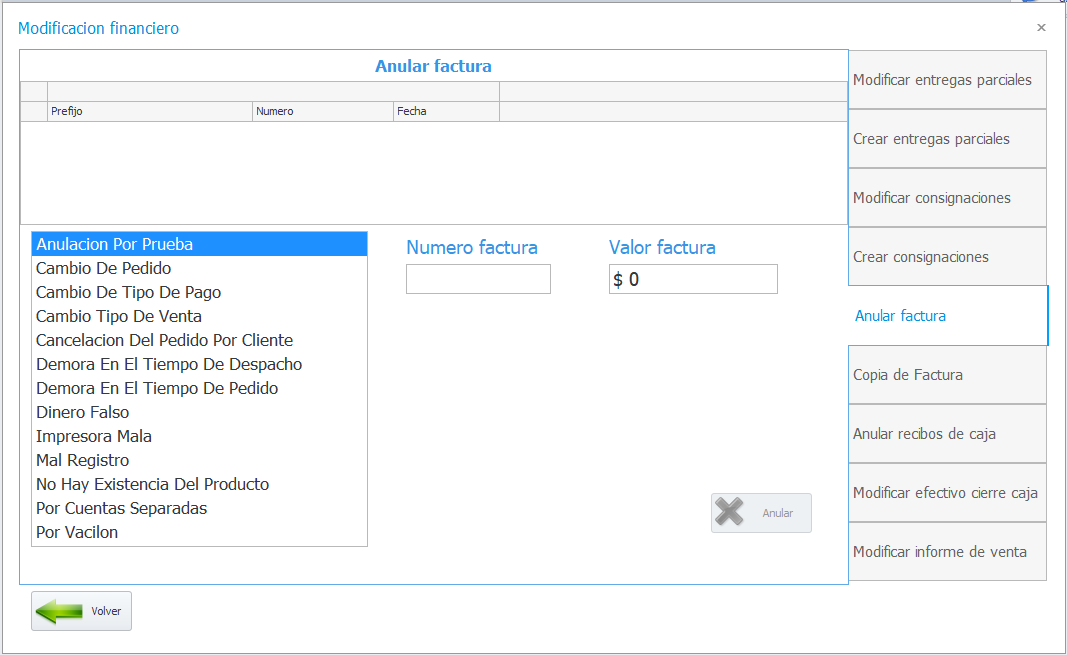Image resolution: width=1067 pixels, height=655 pixels.
Task: Click the gray X Anular icon
Action: (x=729, y=512)
